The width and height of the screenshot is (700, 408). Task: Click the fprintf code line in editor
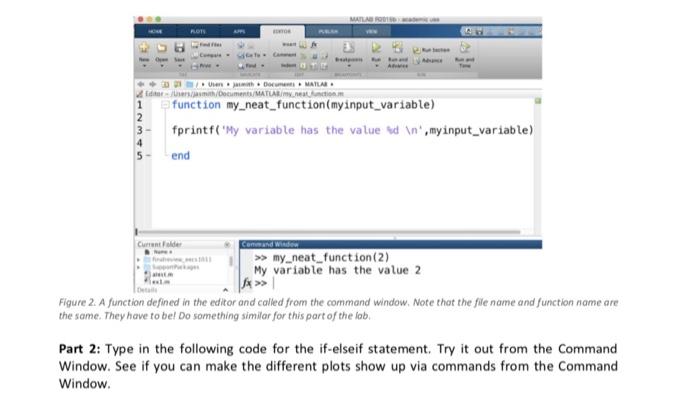coord(353,130)
